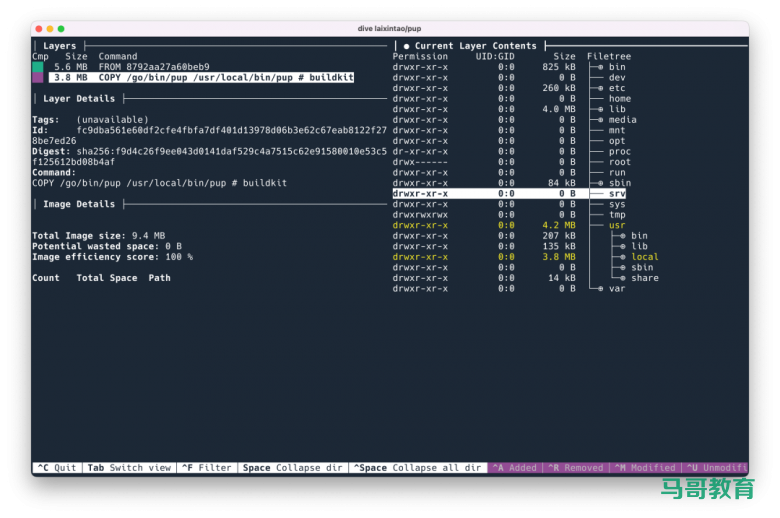Click Potential wasted space 0 B
Image resolution: width=780 pixels, height=518 pixels.
[107, 246]
